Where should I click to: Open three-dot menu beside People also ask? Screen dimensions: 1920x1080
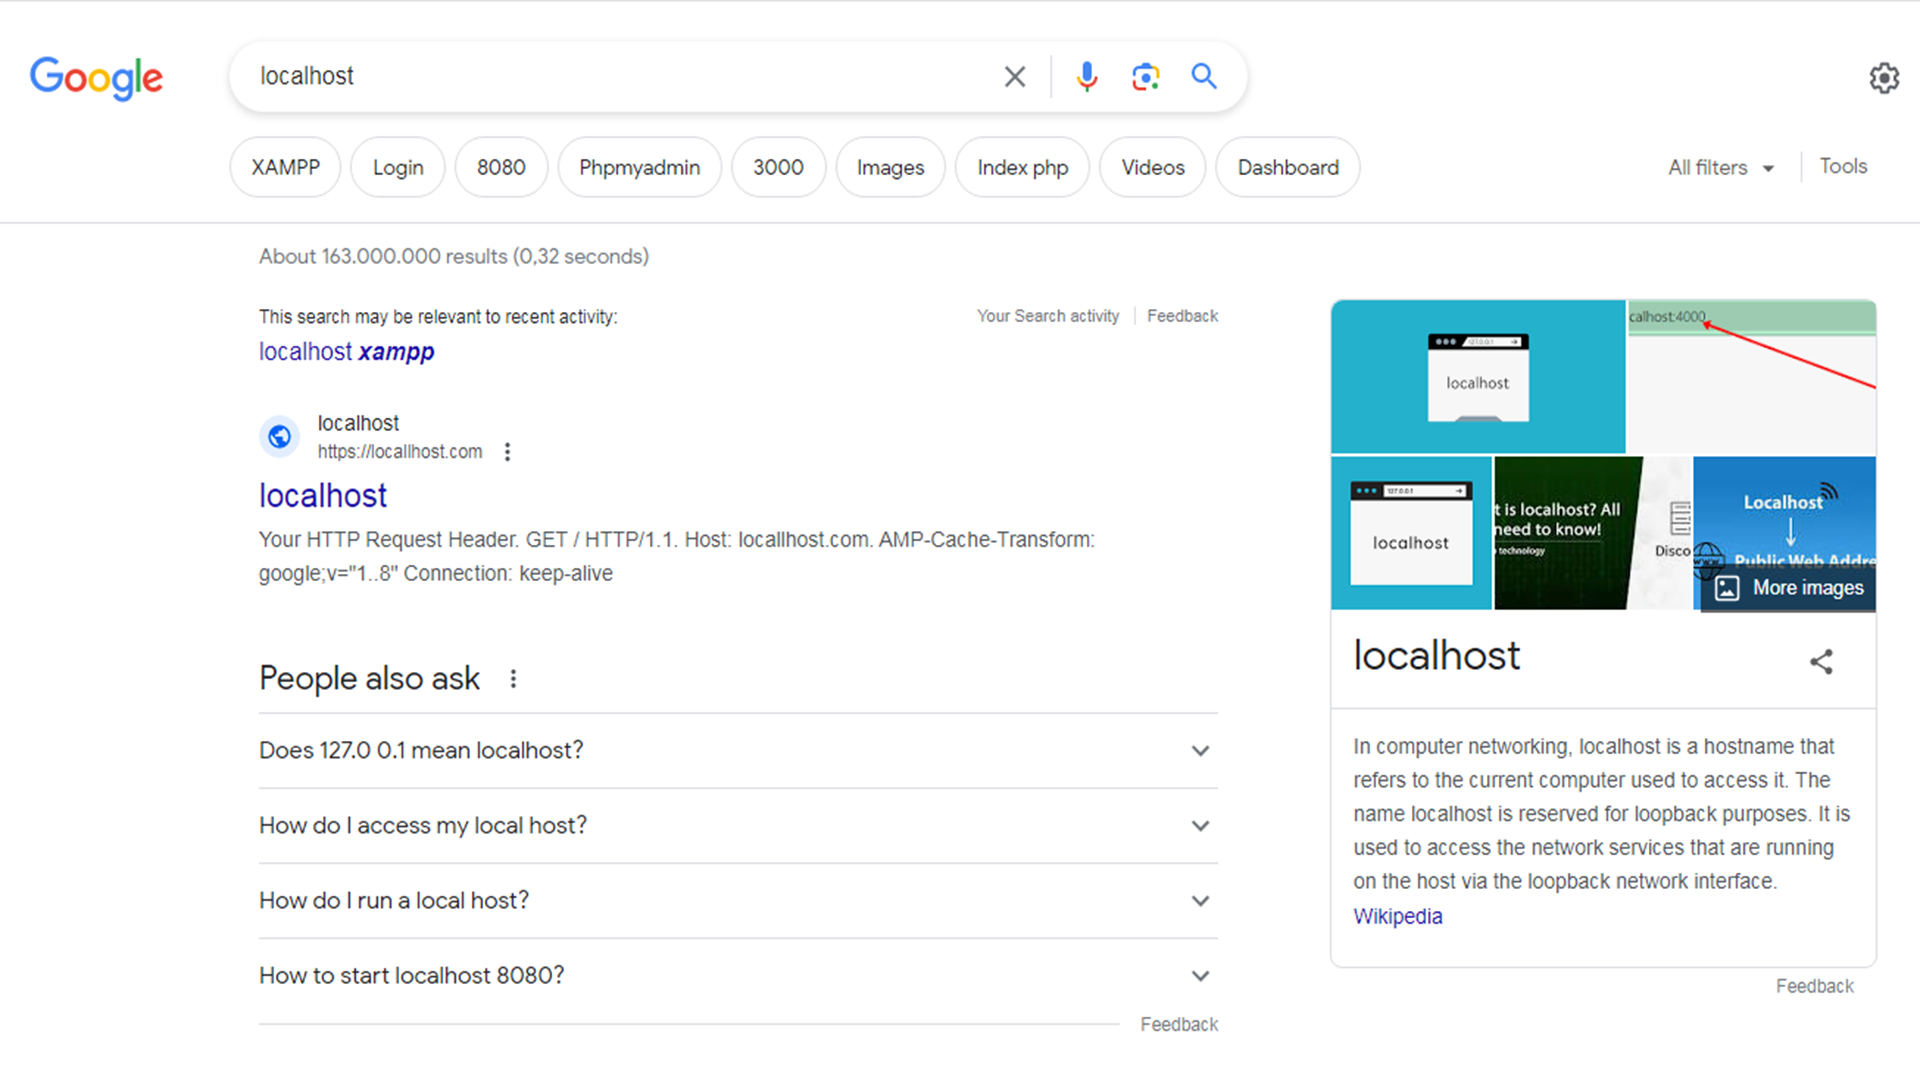(x=513, y=679)
